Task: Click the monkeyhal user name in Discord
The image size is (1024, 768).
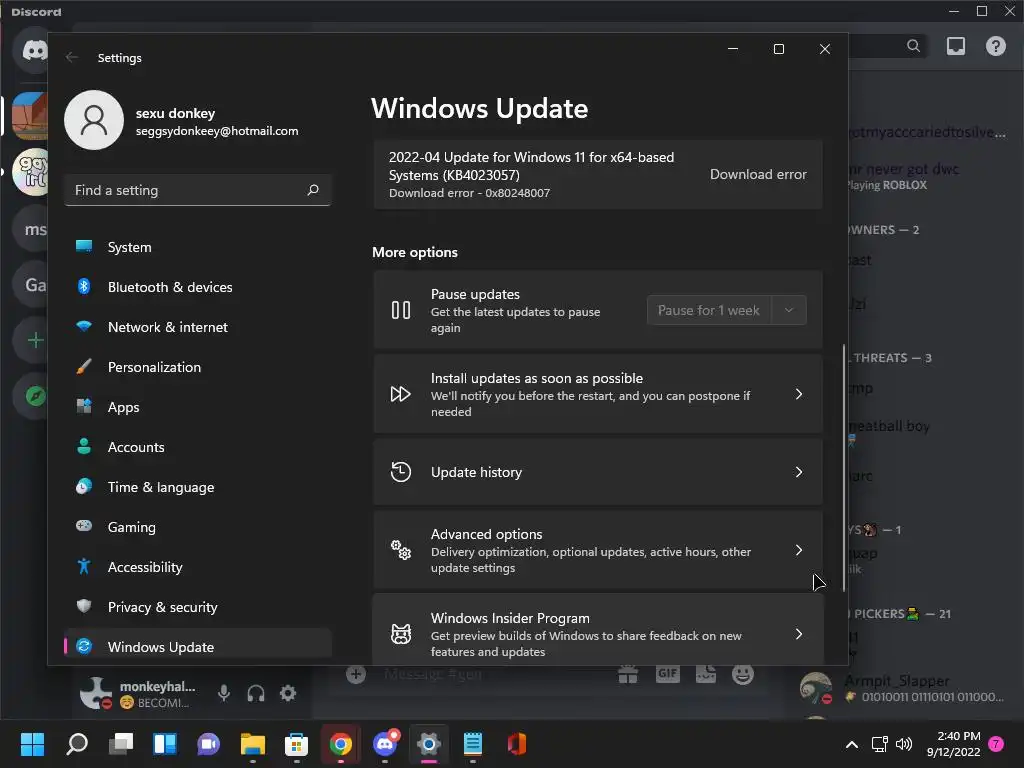Action: click(x=157, y=686)
